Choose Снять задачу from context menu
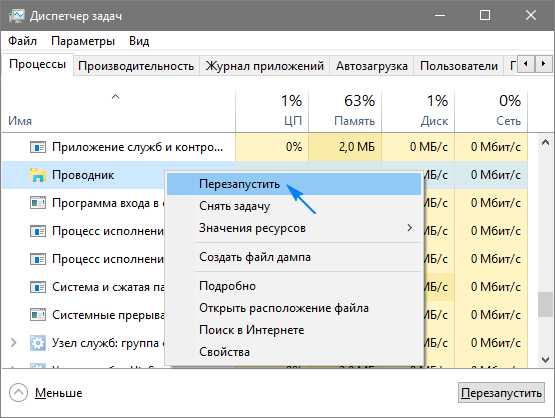This screenshot has height=418, width=555. point(234,206)
